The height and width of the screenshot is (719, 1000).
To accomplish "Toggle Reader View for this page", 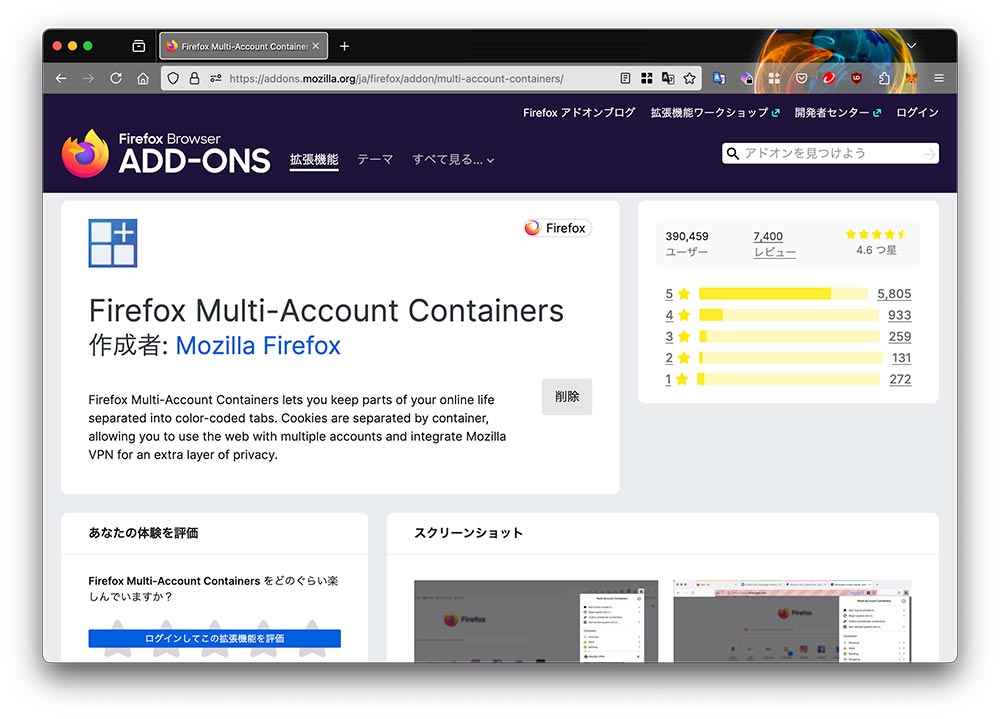I will (x=625, y=78).
